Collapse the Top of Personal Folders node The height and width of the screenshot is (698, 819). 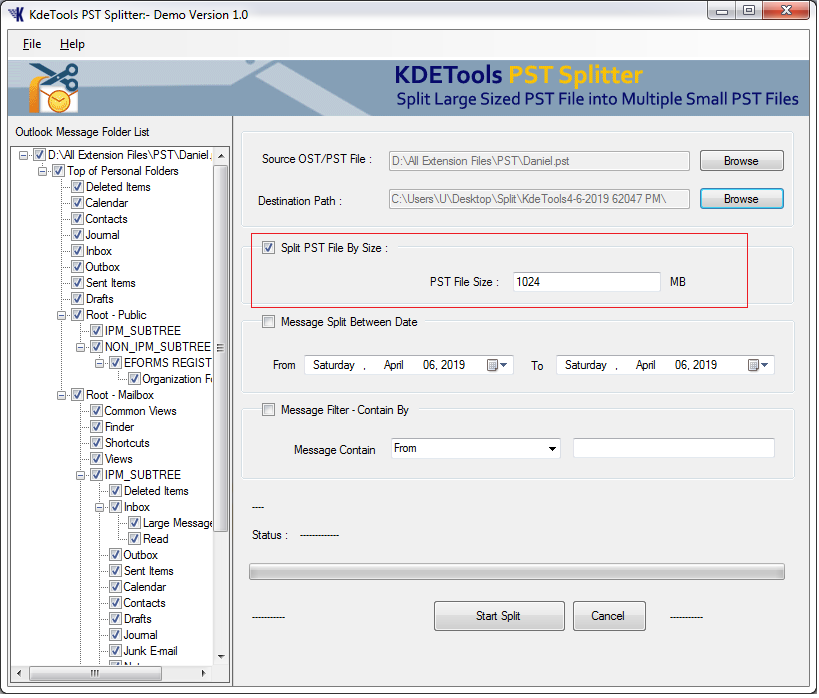coord(44,171)
